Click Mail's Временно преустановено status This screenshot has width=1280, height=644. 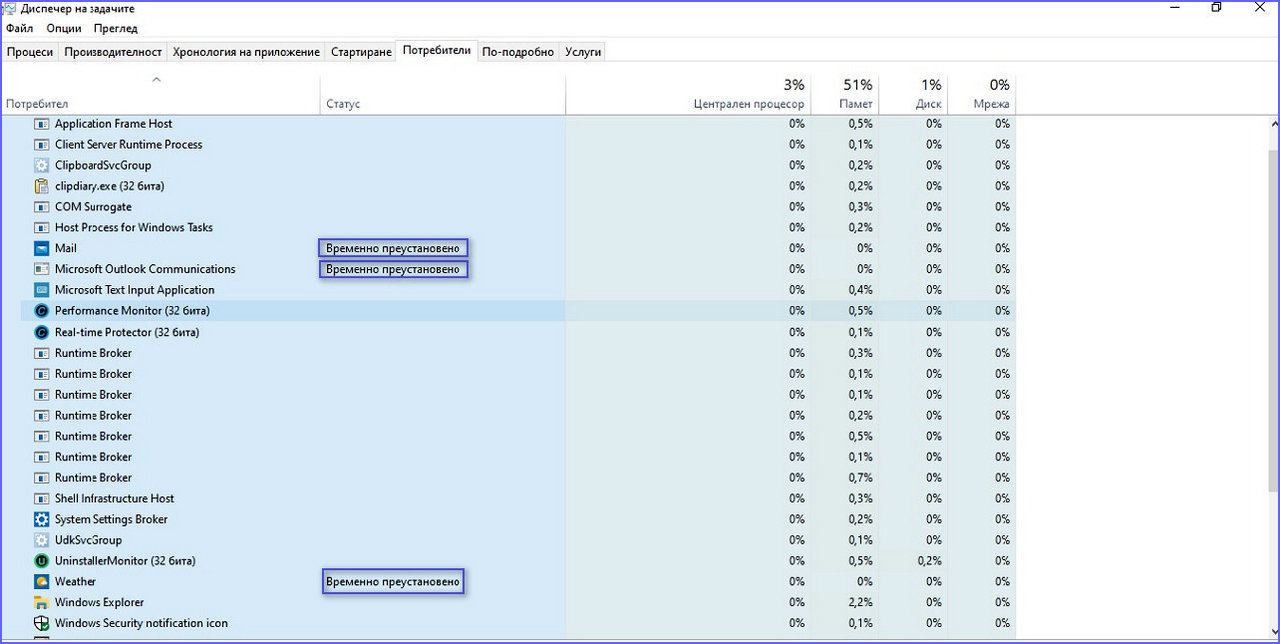point(393,248)
